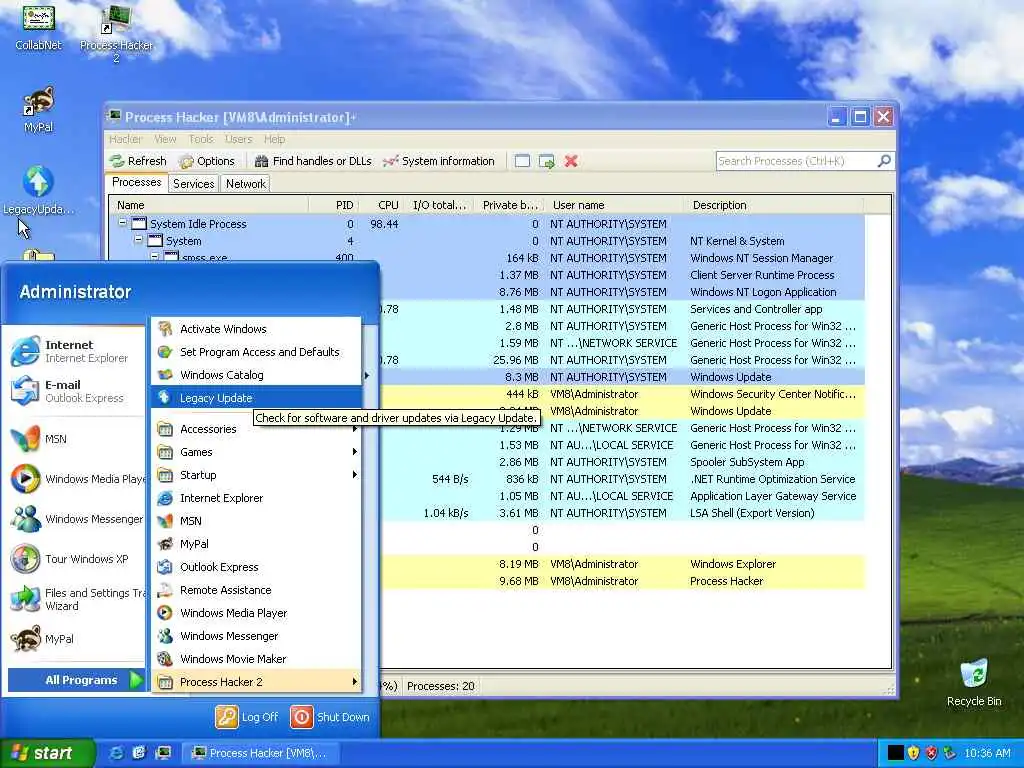Expand Startup submenu
This screenshot has width=1024, height=768.
click(x=257, y=475)
